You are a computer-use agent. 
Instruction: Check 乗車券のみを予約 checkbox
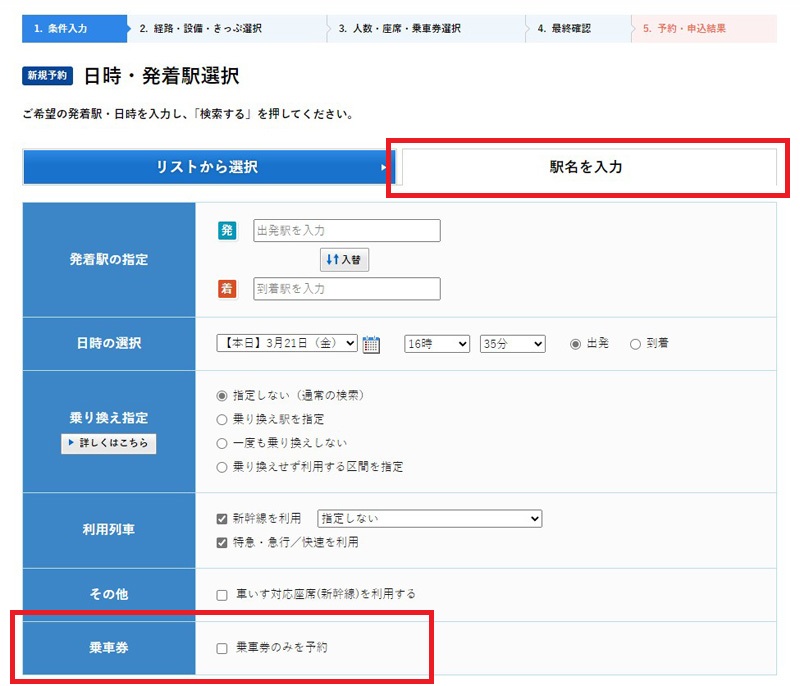(x=222, y=648)
